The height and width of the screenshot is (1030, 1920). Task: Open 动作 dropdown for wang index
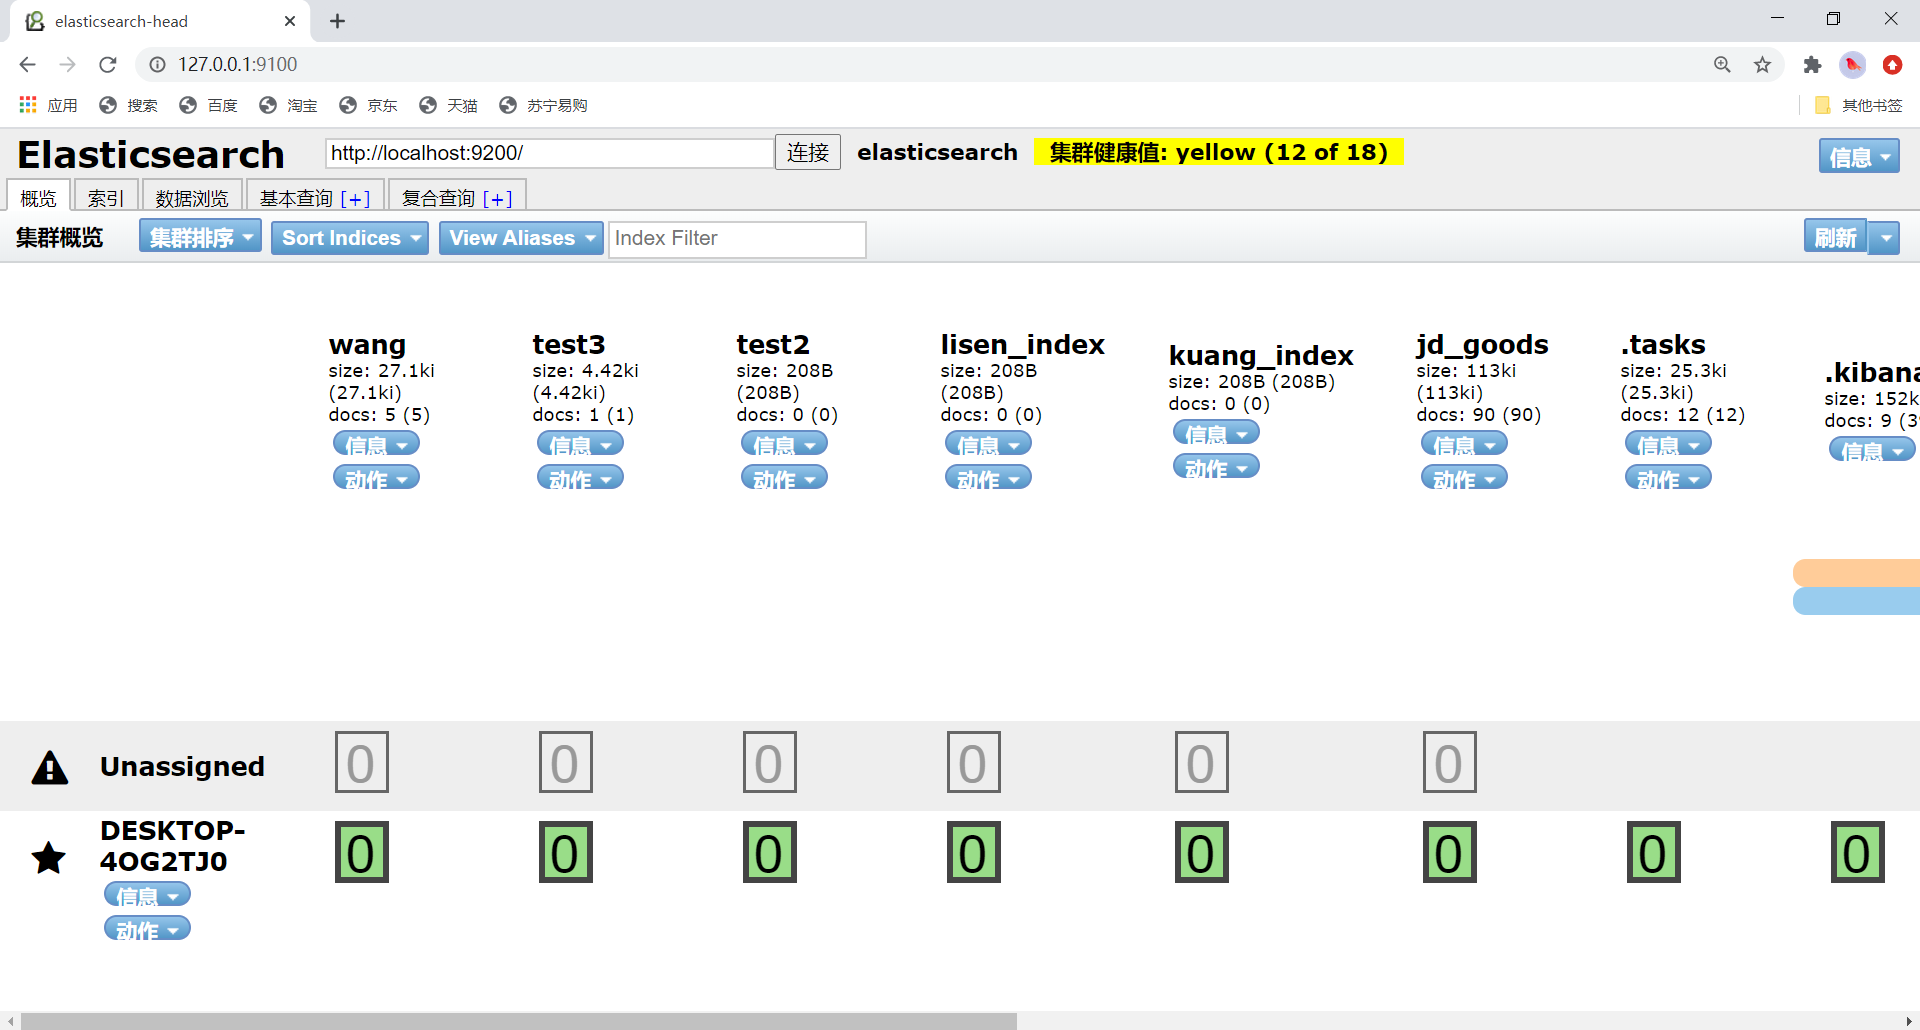pos(376,478)
